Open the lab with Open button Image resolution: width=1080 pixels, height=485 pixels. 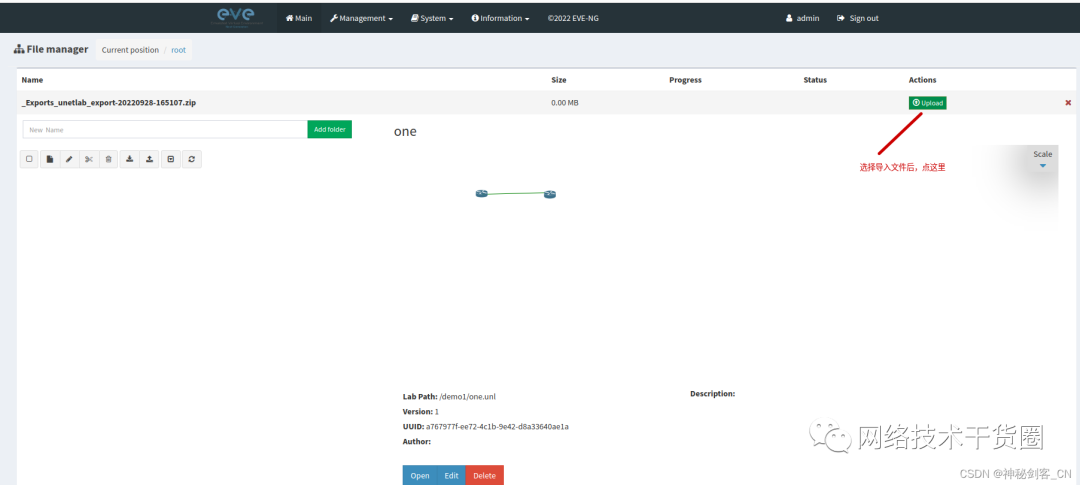420,475
